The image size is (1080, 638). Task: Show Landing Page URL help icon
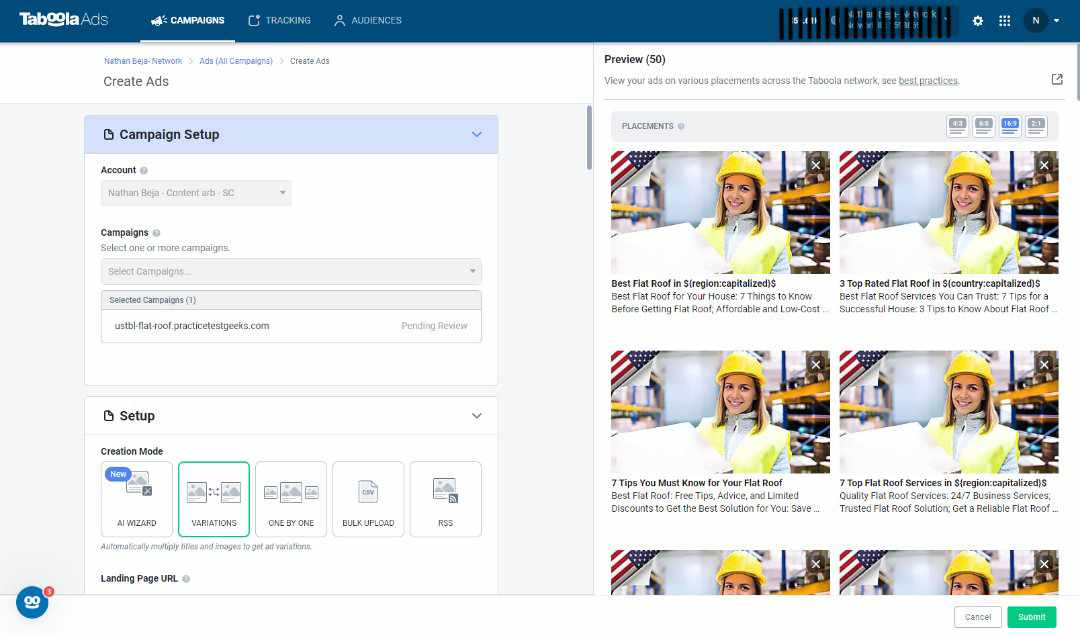coord(186,579)
